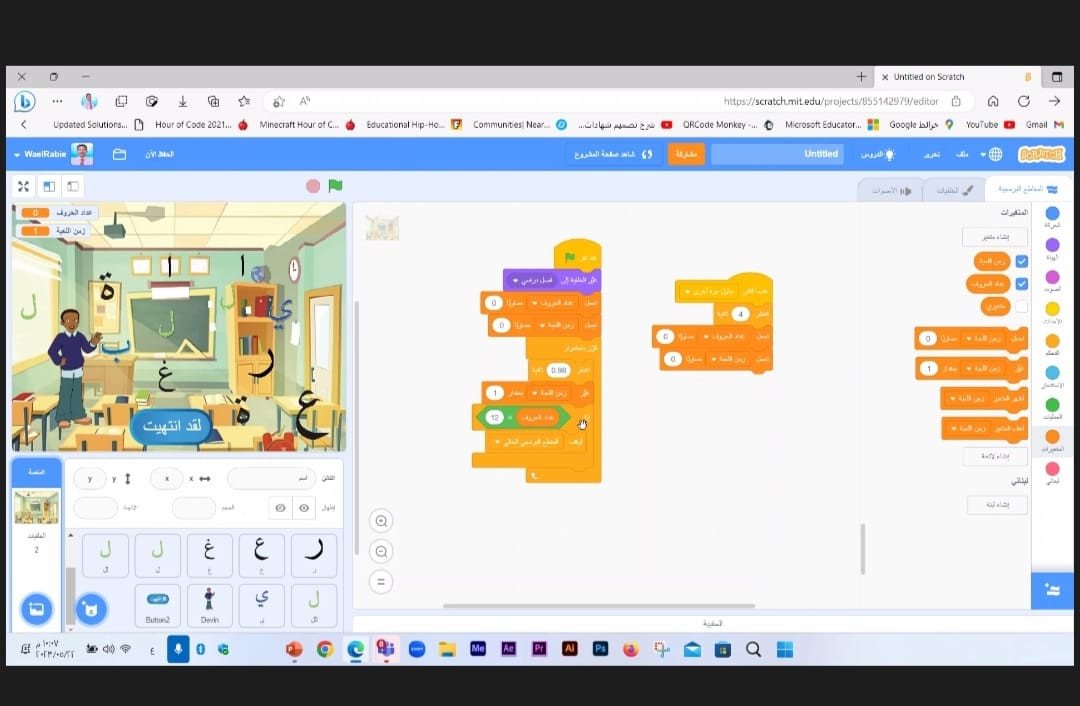Click the Untitled project title field
This screenshot has width=1080, height=706.
[x=777, y=154]
